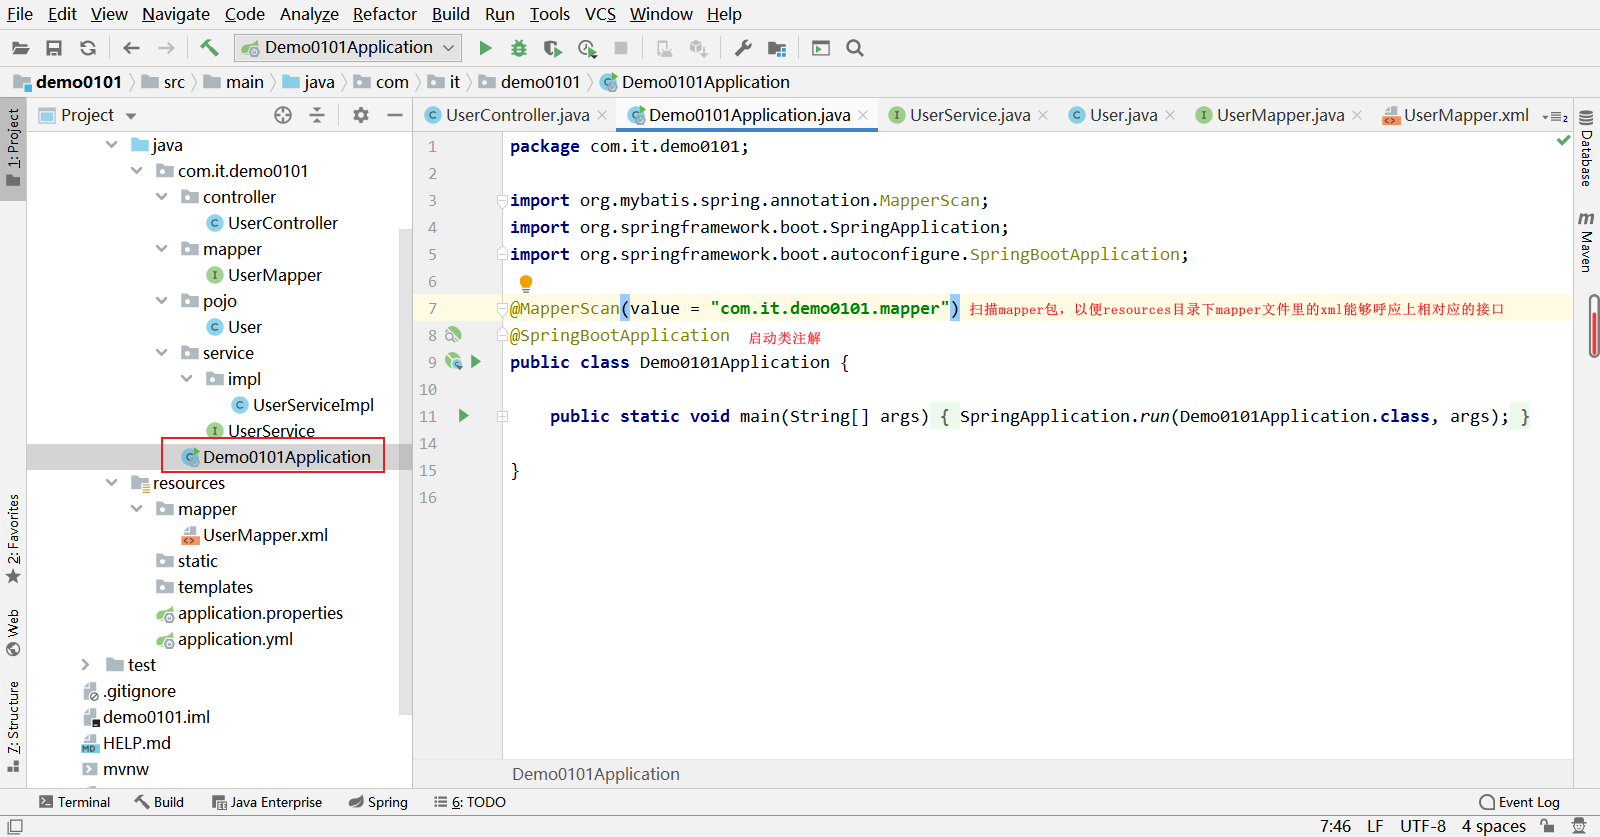Viewport: 1600px width, 837px height.
Task: Click the green inspection checkmark icon
Action: 1563,141
